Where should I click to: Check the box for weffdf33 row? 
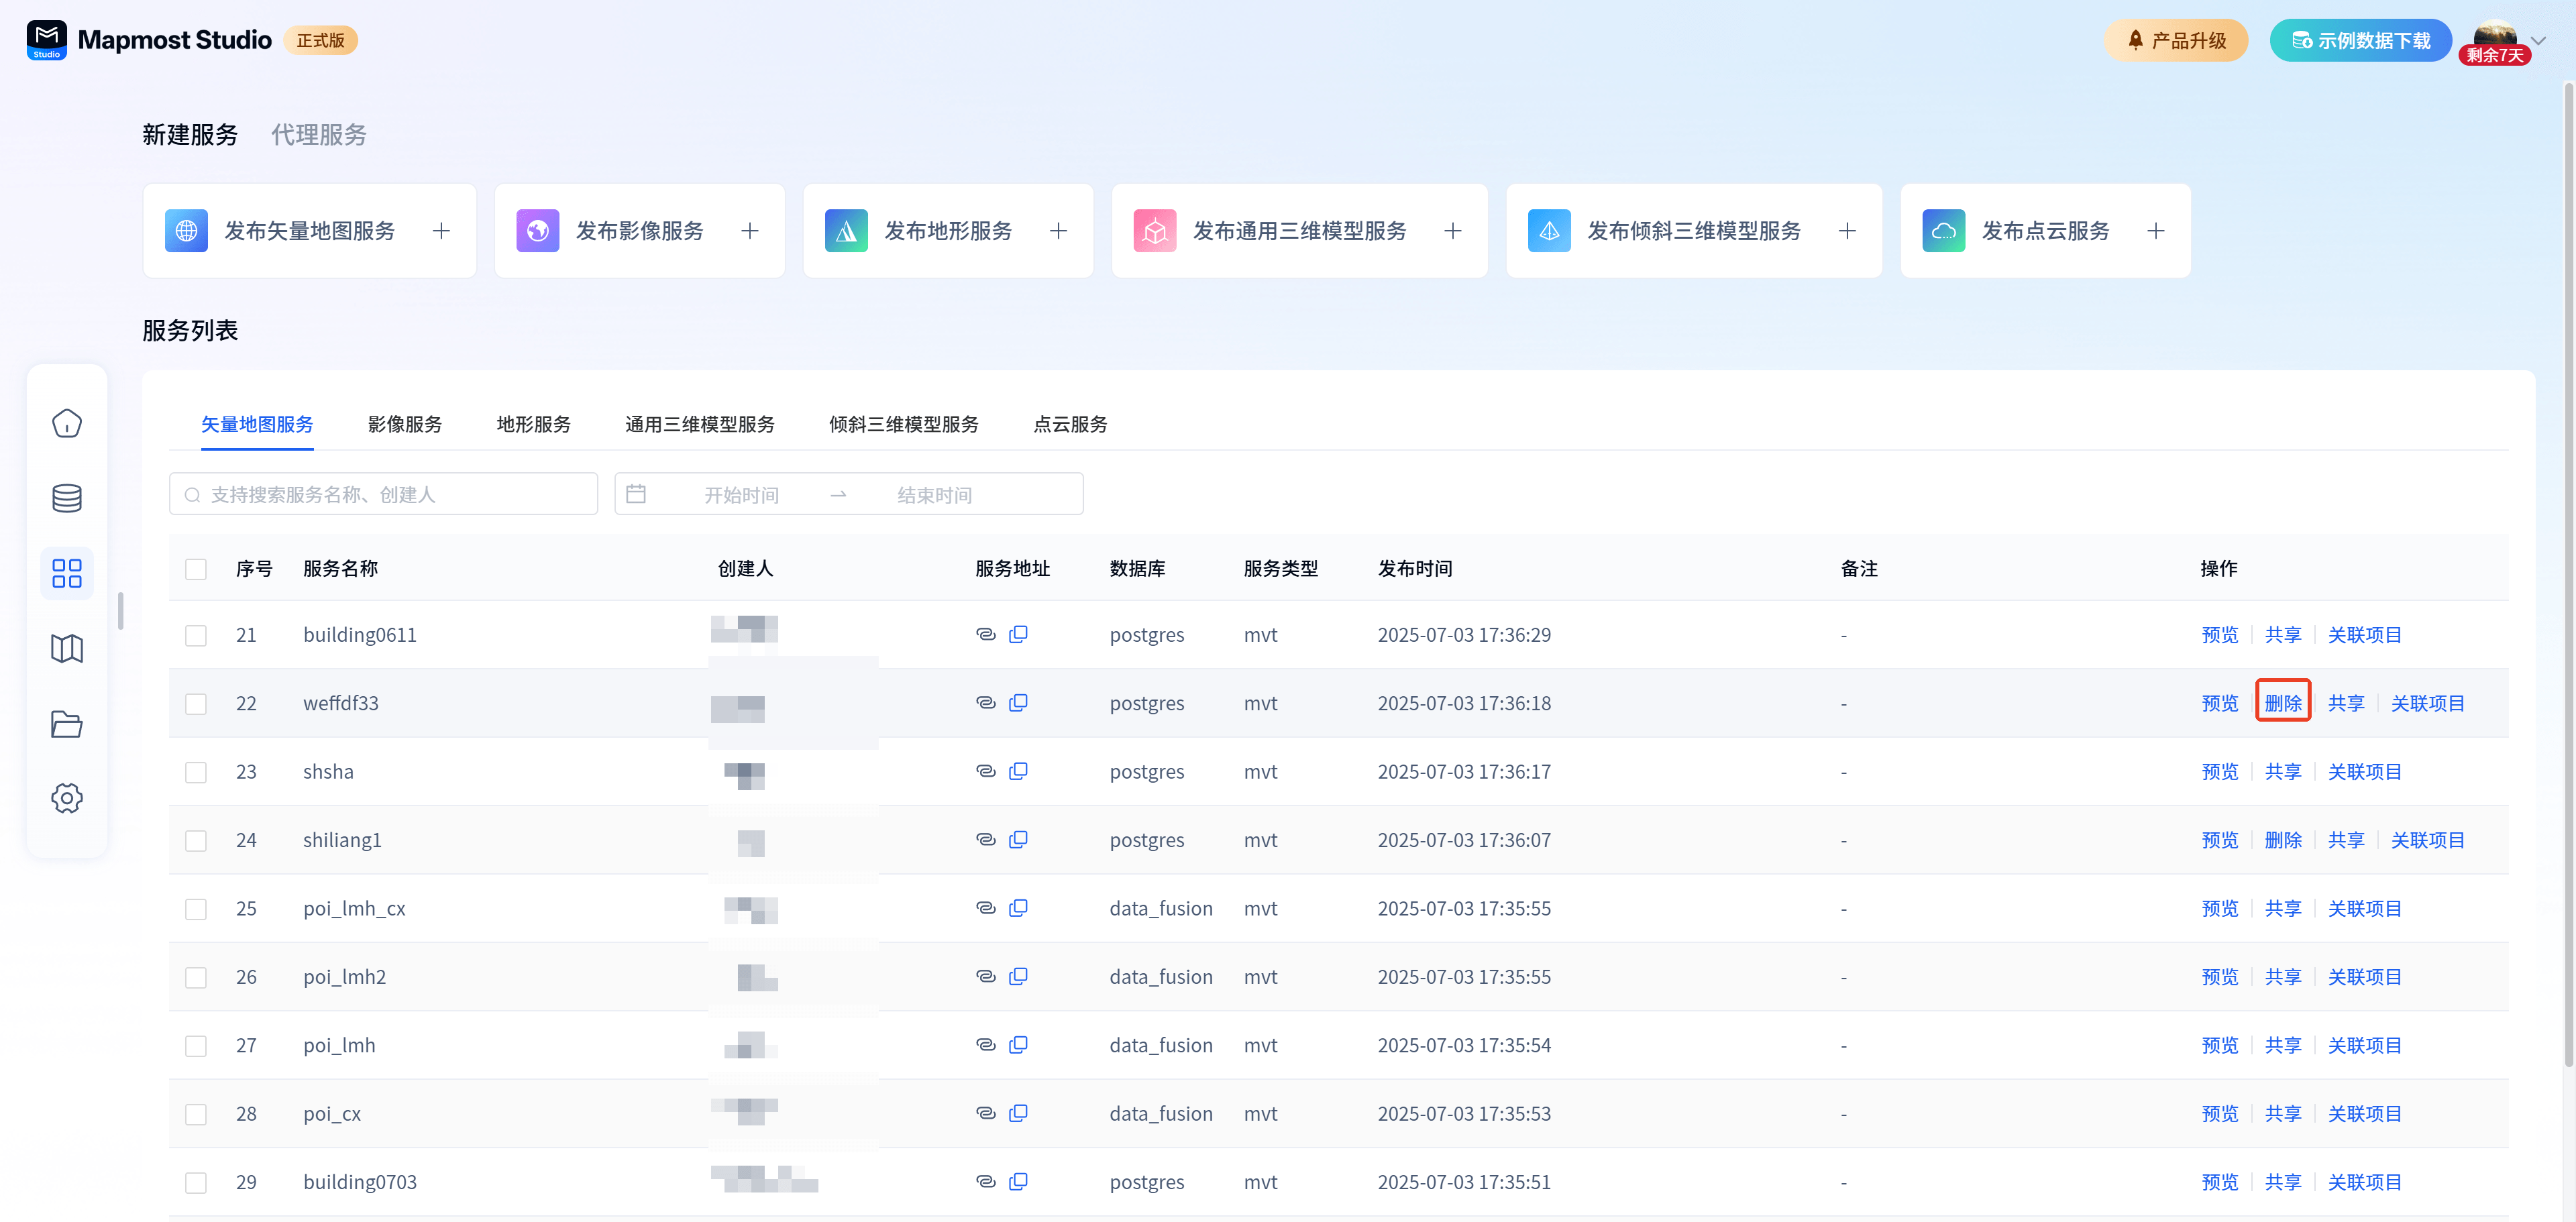(196, 704)
